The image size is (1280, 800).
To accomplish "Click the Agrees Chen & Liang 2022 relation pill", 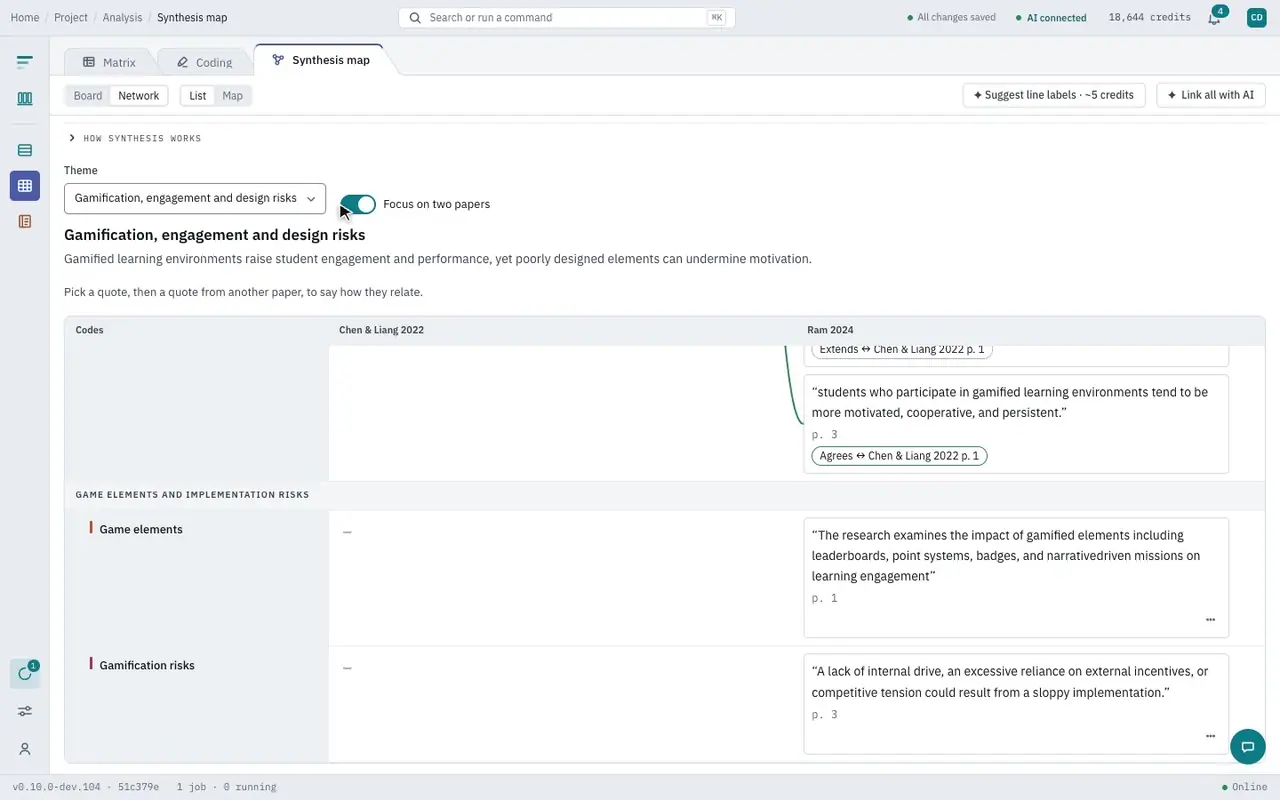I will (899, 456).
